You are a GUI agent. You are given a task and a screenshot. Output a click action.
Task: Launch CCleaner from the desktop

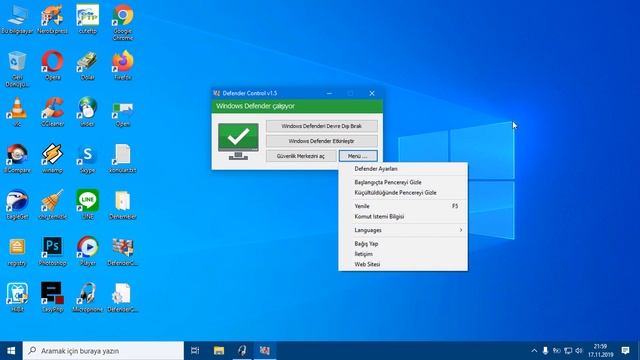coord(52,111)
